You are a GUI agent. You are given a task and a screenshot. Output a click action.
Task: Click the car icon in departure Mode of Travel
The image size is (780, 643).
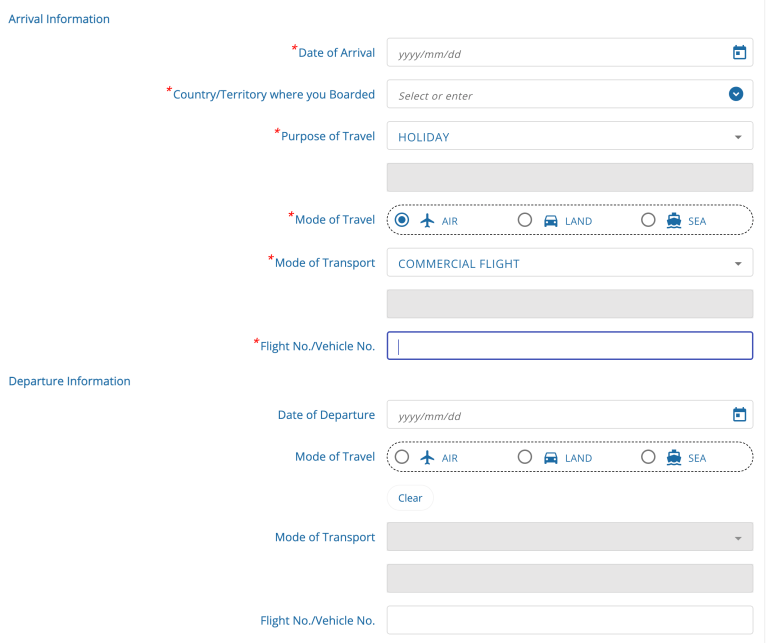[x=551, y=457]
